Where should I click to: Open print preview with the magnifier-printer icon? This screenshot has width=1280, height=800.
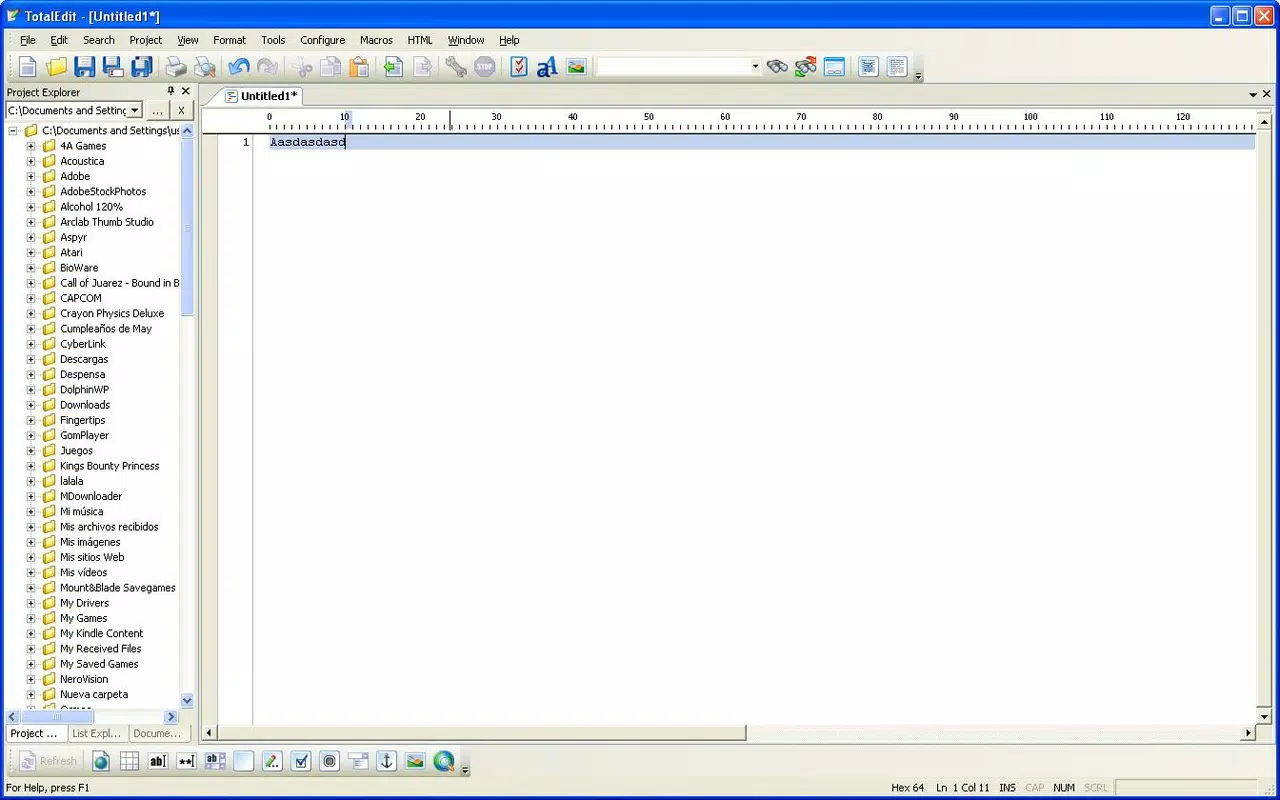point(205,67)
